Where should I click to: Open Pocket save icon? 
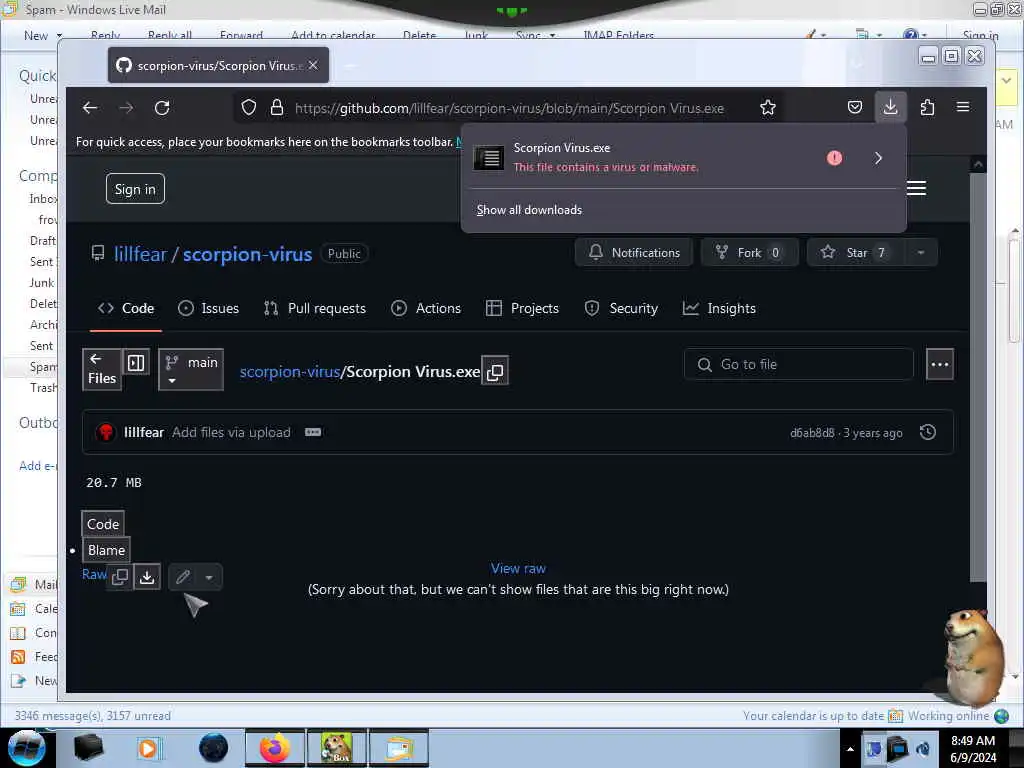pos(854,107)
